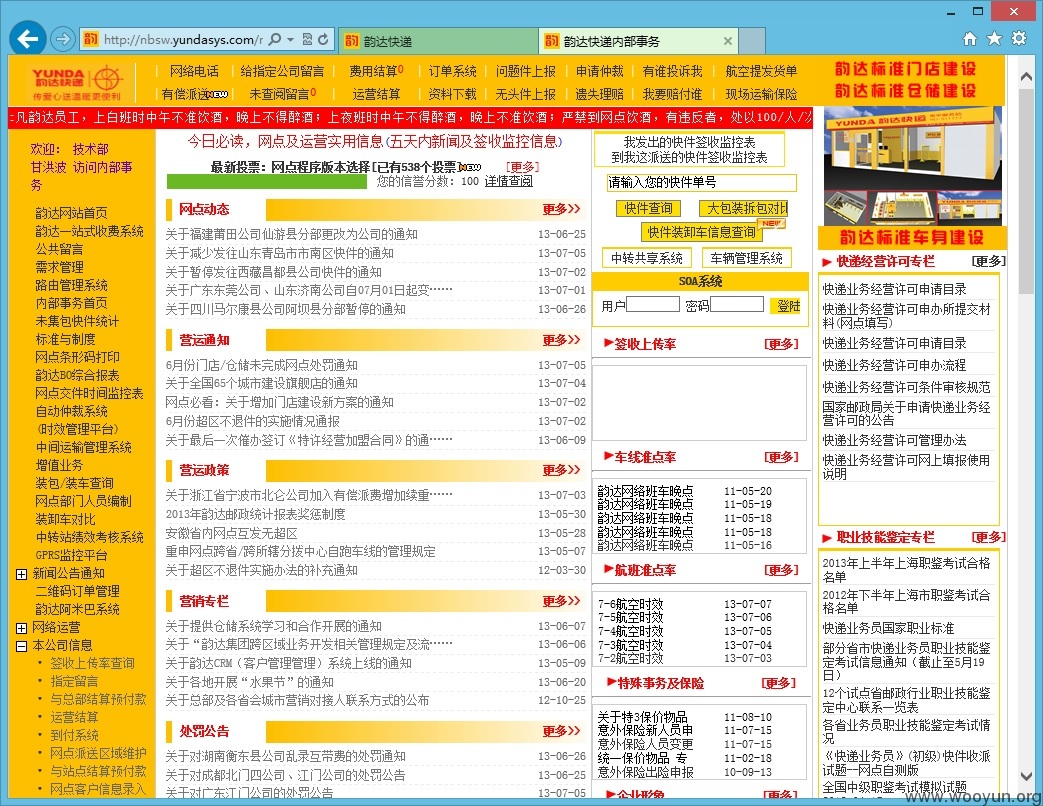Click the search magnifier in address bar
The image size is (1043, 806).
[275, 39]
